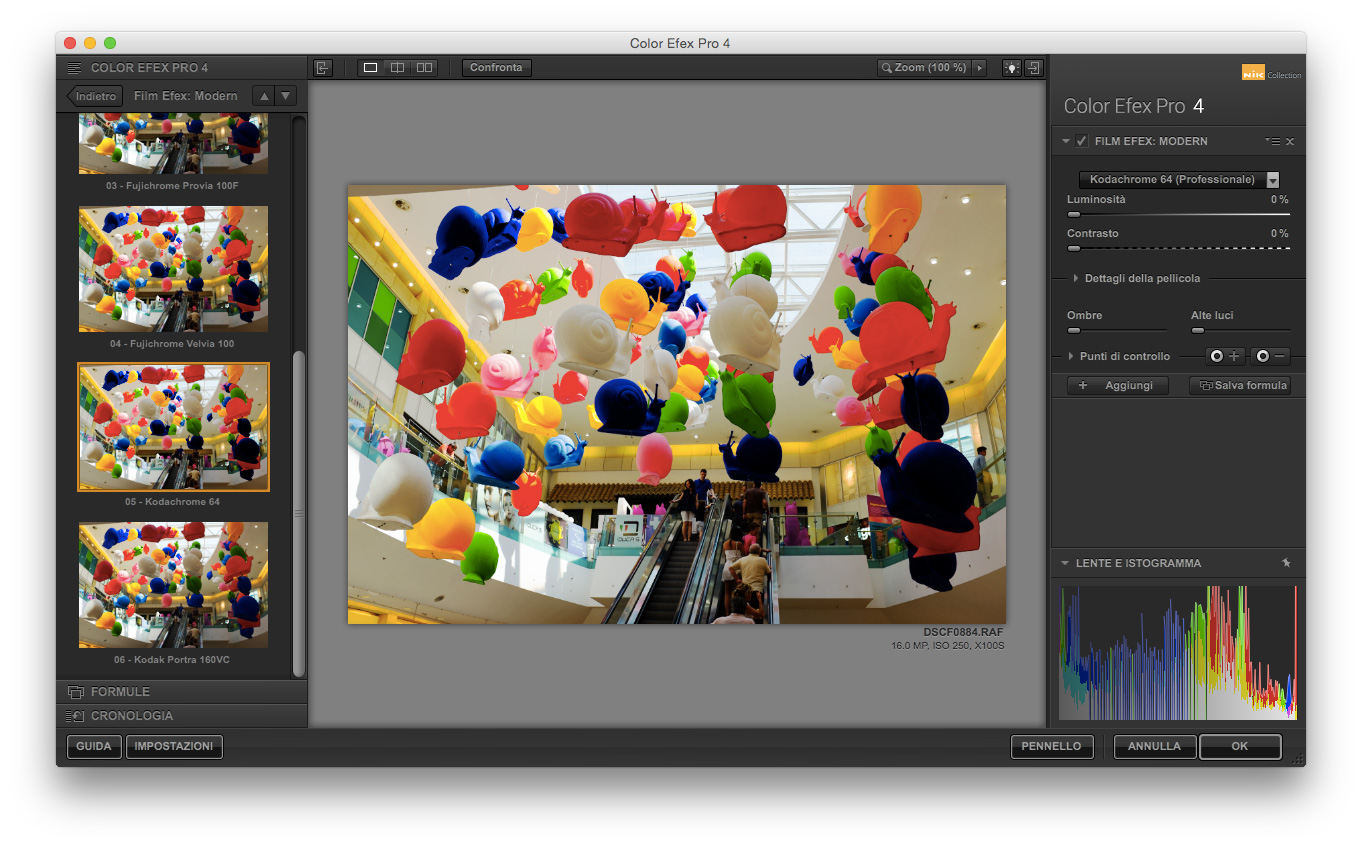This screenshot has width=1362, height=847.
Task: Activate side-by-side comparison view icon
Action: tap(424, 67)
